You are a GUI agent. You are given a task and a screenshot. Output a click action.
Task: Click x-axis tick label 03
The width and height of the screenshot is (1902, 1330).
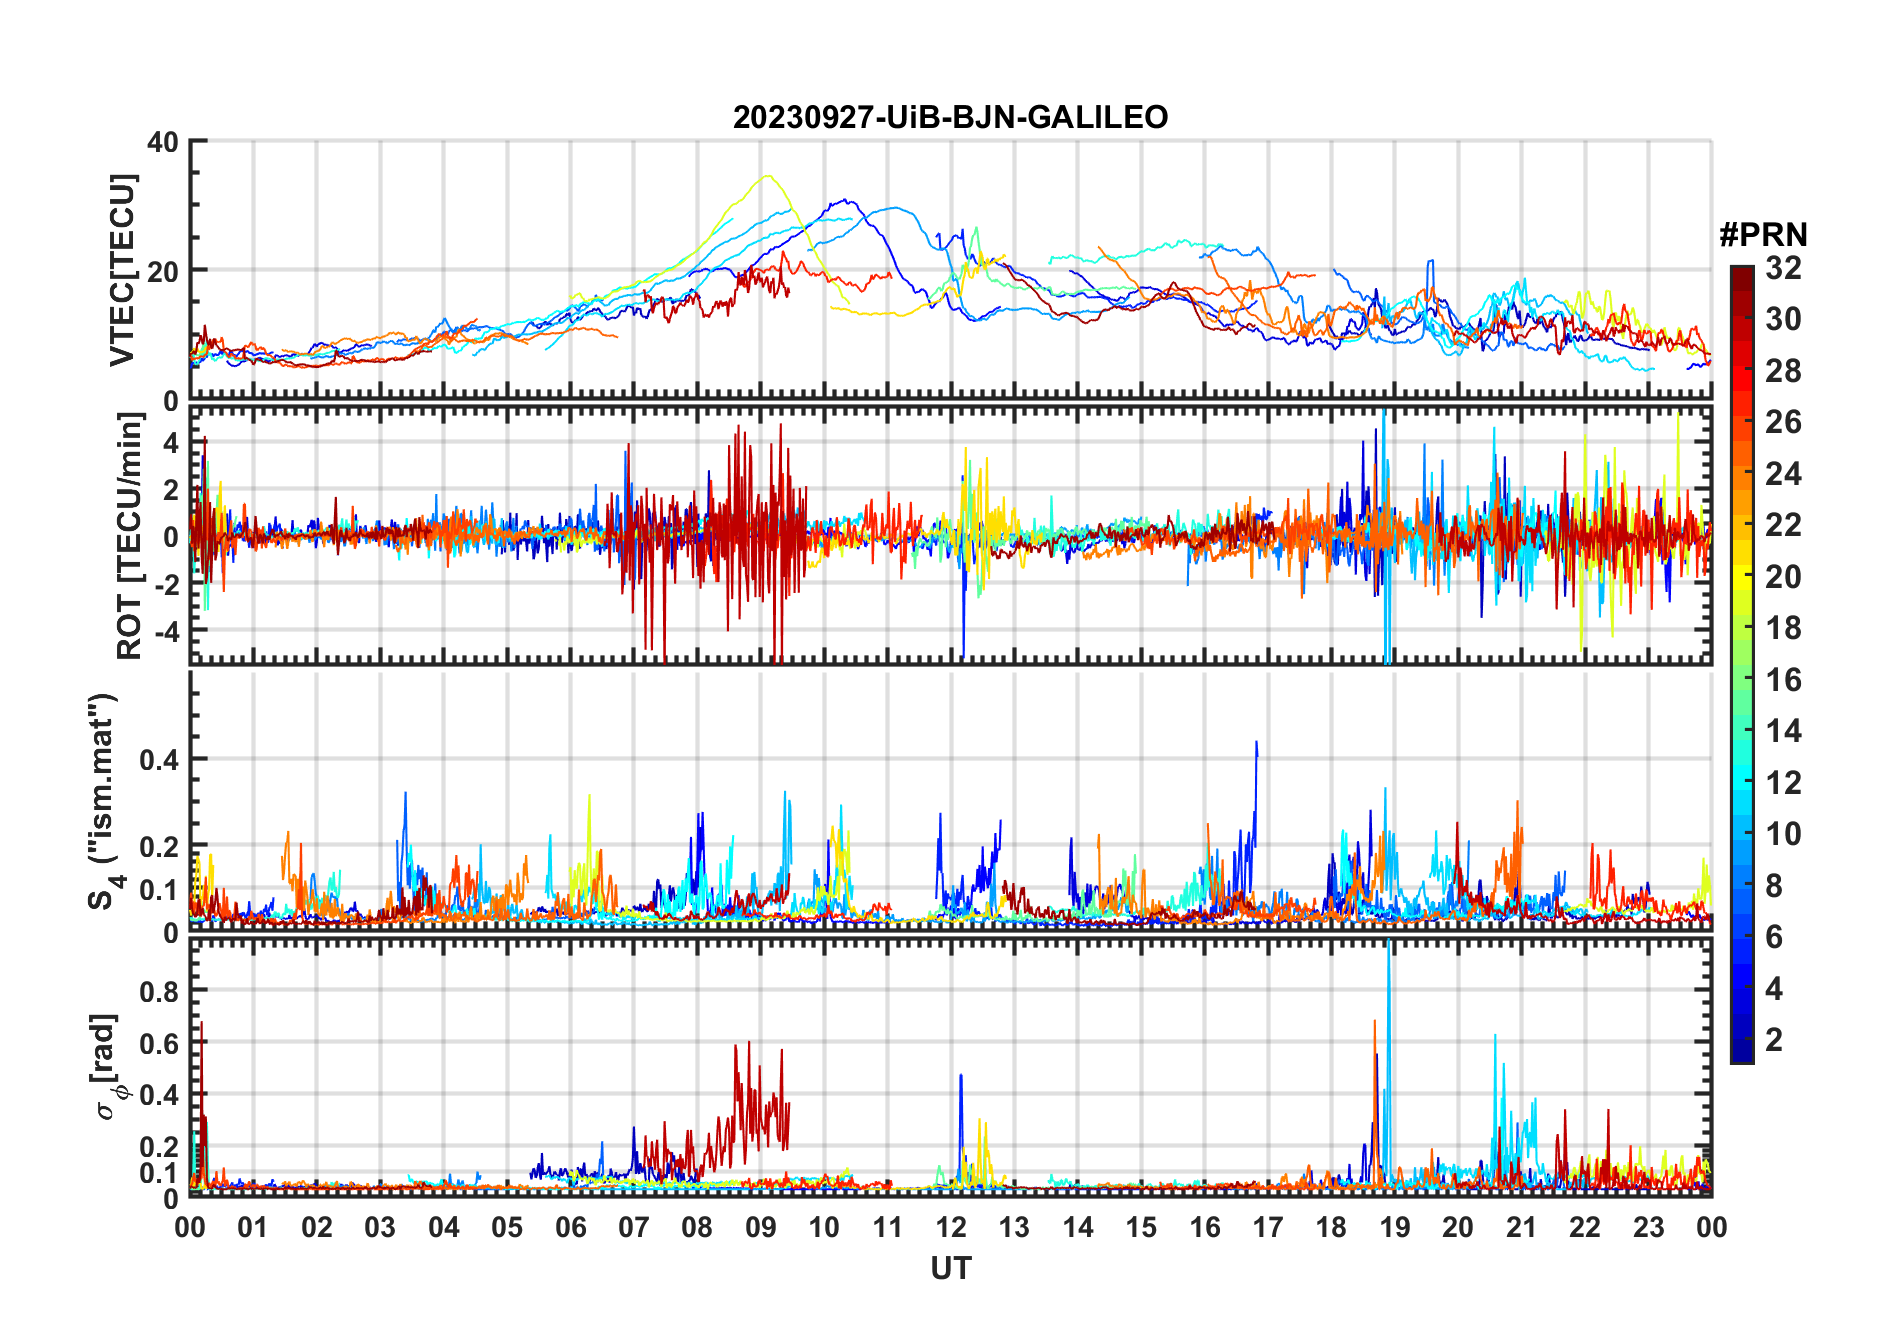(380, 1227)
